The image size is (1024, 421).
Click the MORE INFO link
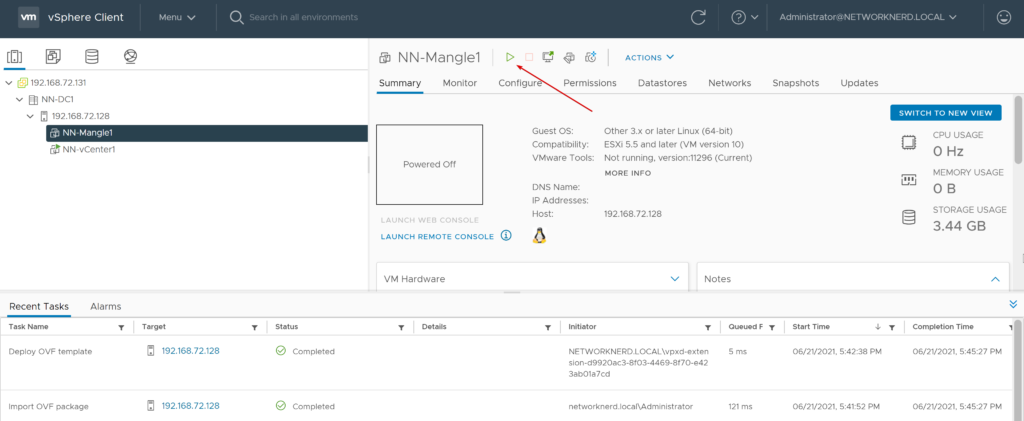pyautogui.click(x=628, y=173)
